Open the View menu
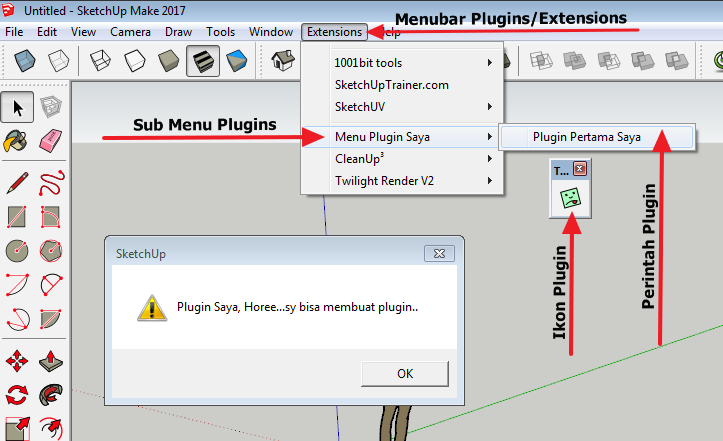Viewport: 723px width, 441px height. point(83,32)
